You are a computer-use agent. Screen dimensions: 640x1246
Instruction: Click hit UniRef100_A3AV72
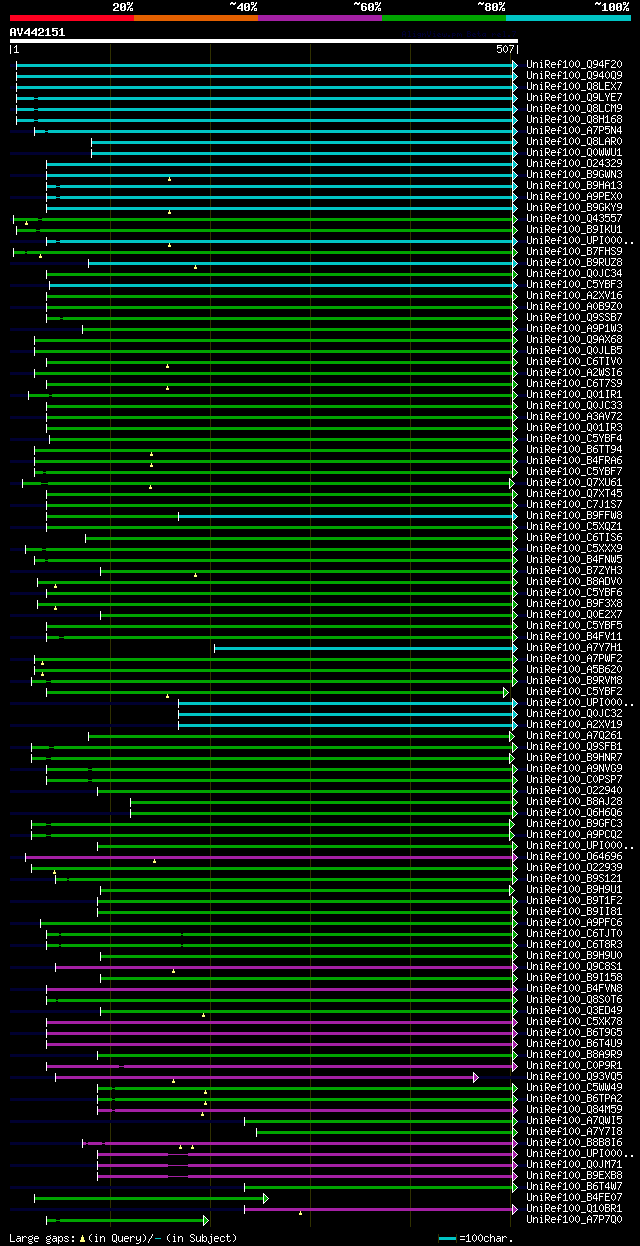click(x=573, y=417)
